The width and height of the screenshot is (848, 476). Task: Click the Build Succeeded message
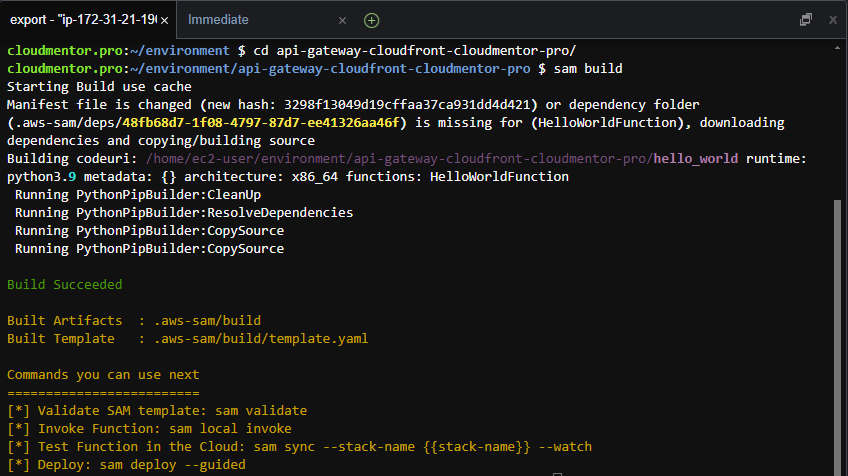65,285
